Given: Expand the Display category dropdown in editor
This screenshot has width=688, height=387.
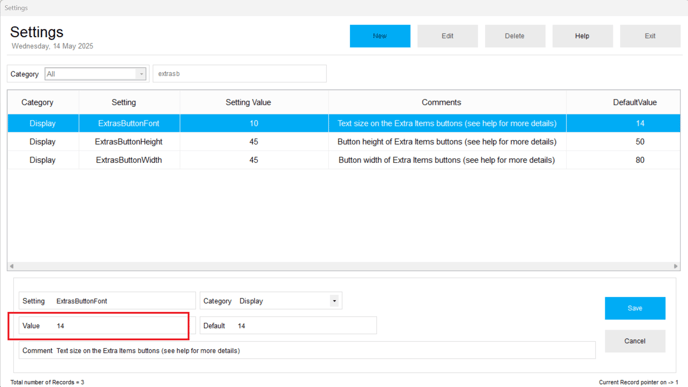Looking at the screenshot, I should (334, 301).
